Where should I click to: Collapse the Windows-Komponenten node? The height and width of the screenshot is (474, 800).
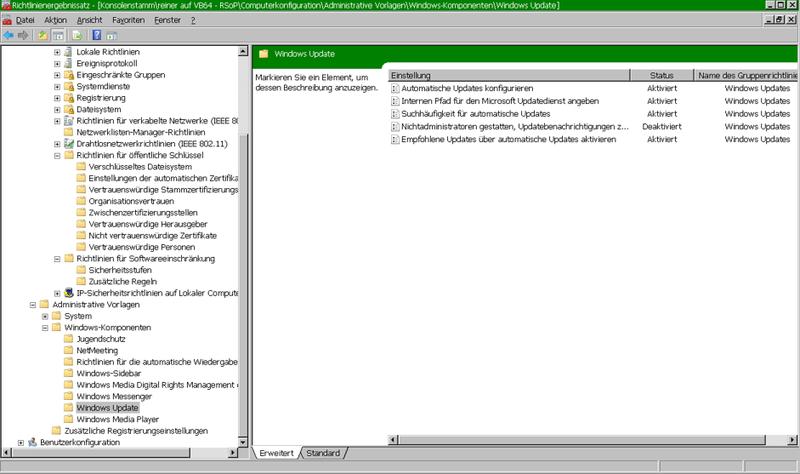point(45,328)
